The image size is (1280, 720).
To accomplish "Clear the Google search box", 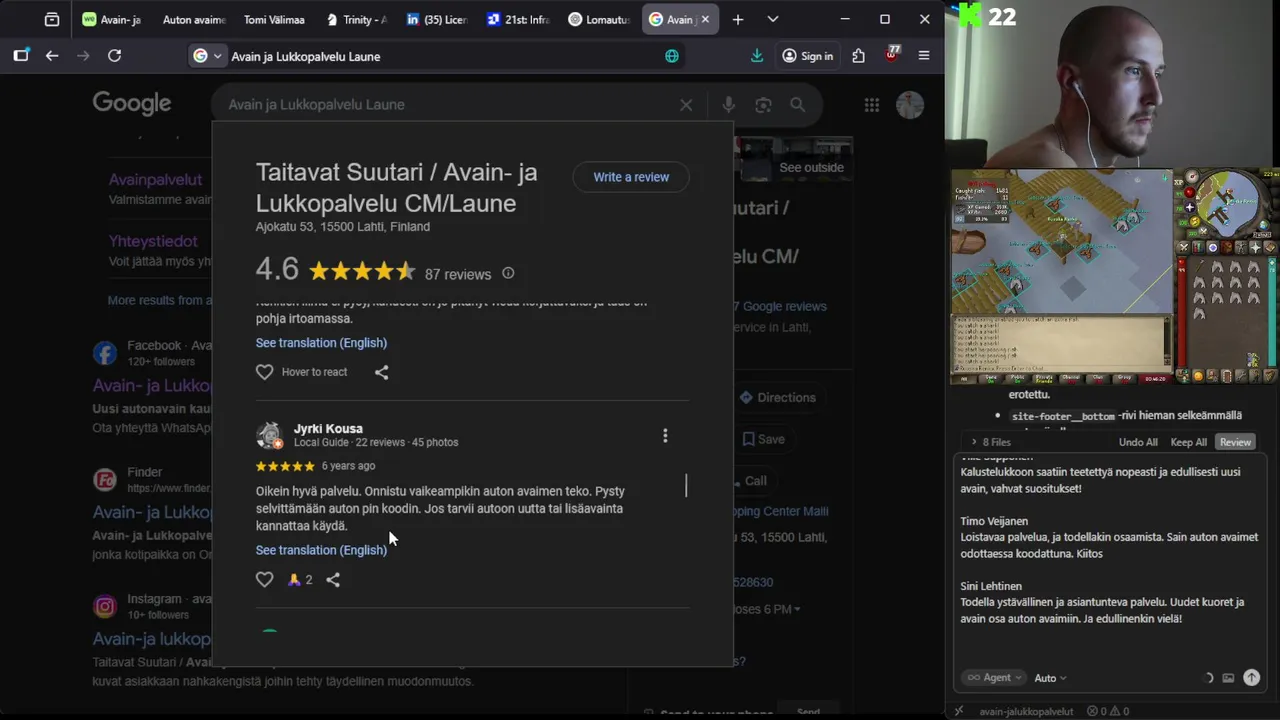I will (x=686, y=105).
